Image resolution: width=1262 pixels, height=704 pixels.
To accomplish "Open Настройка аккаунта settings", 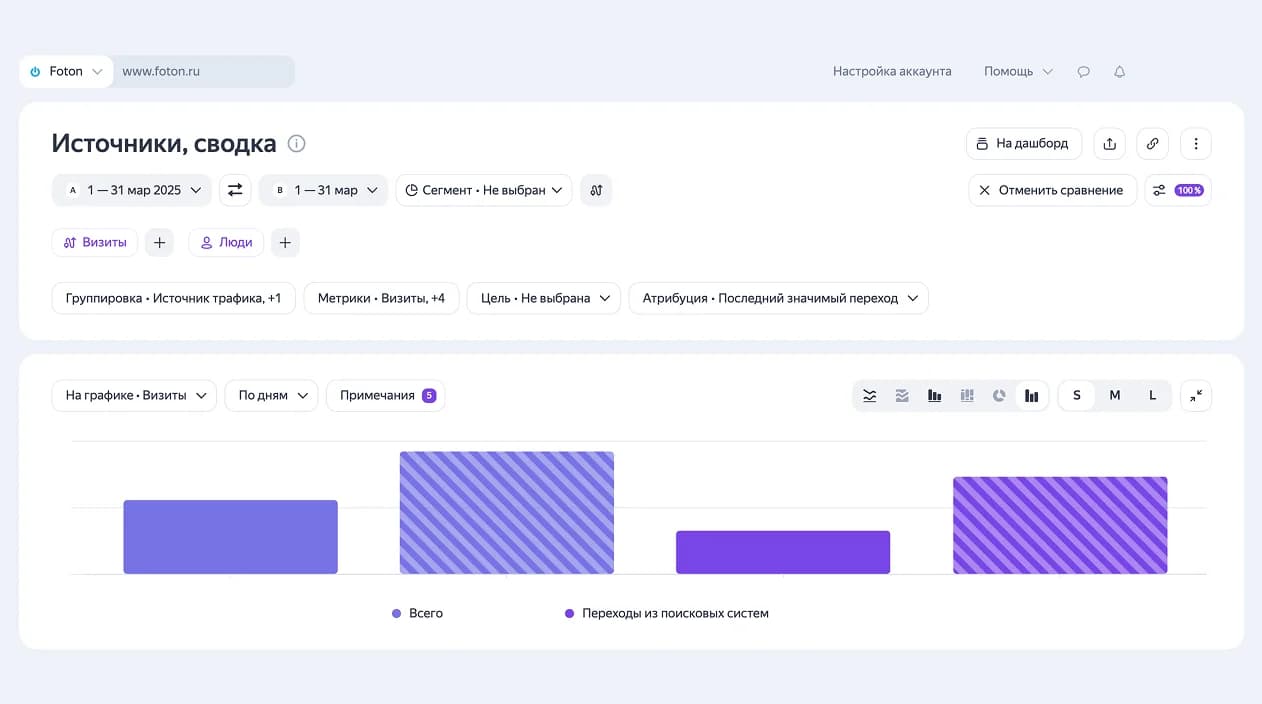I will 892,72.
